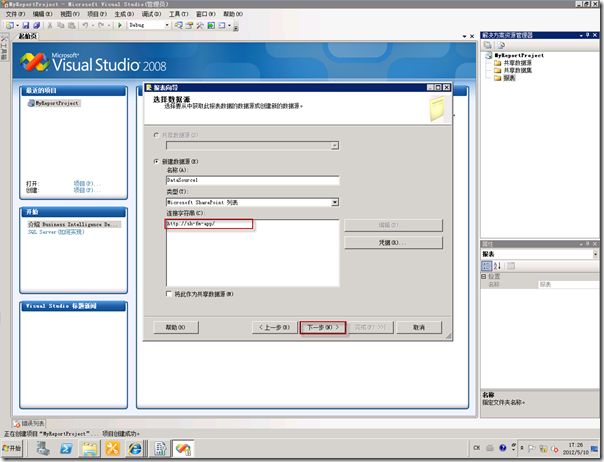
Task: Select 共享数据集 folder in Solution Explorer
Action: point(517,71)
